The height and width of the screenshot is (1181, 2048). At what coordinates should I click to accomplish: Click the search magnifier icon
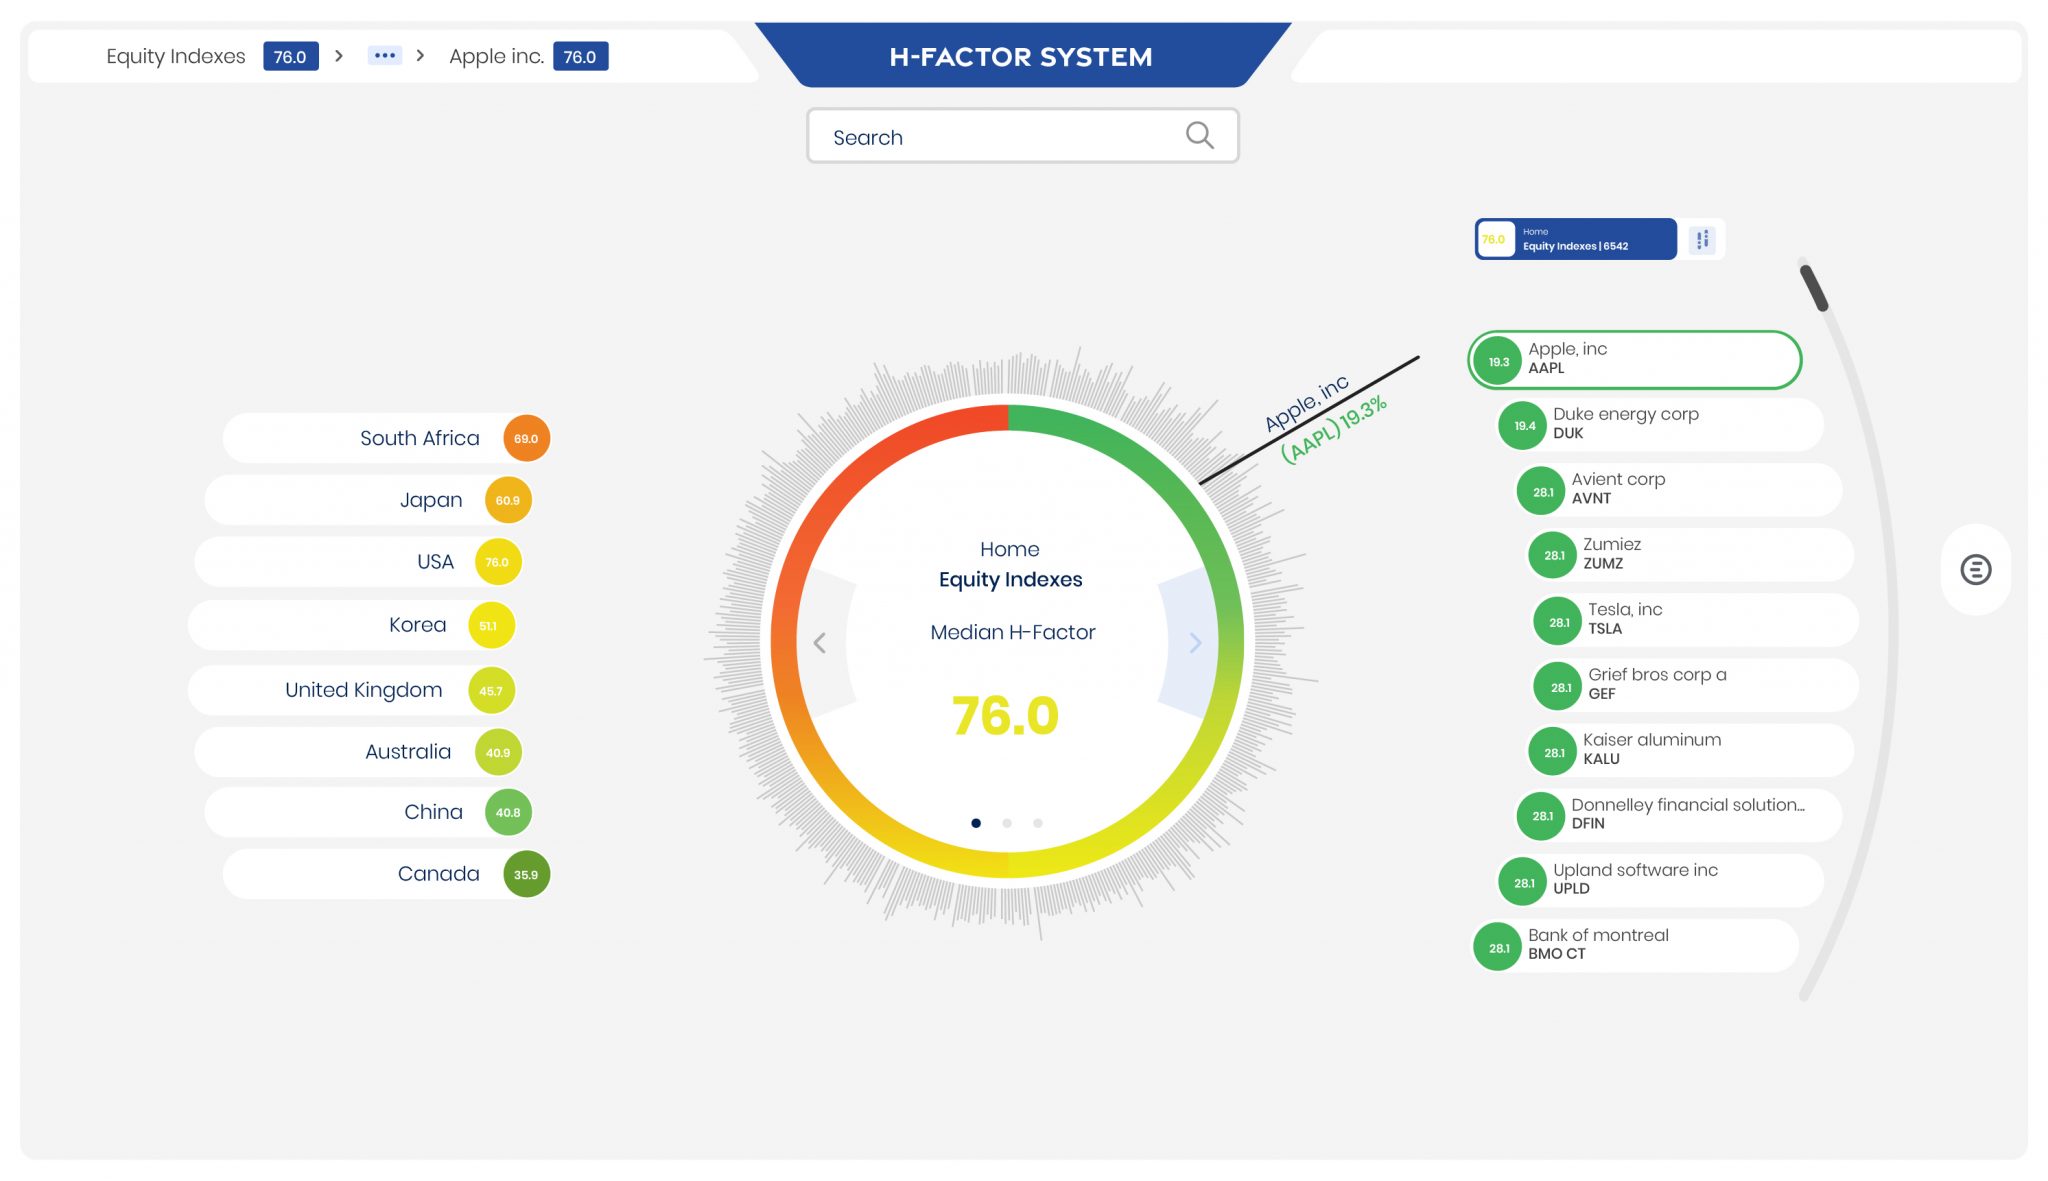[1199, 134]
